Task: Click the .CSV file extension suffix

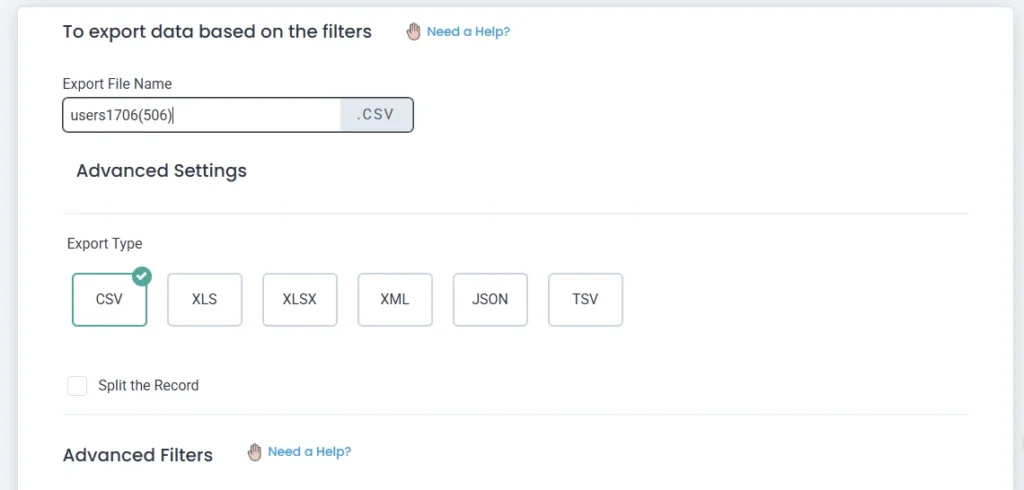Action: tap(376, 115)
